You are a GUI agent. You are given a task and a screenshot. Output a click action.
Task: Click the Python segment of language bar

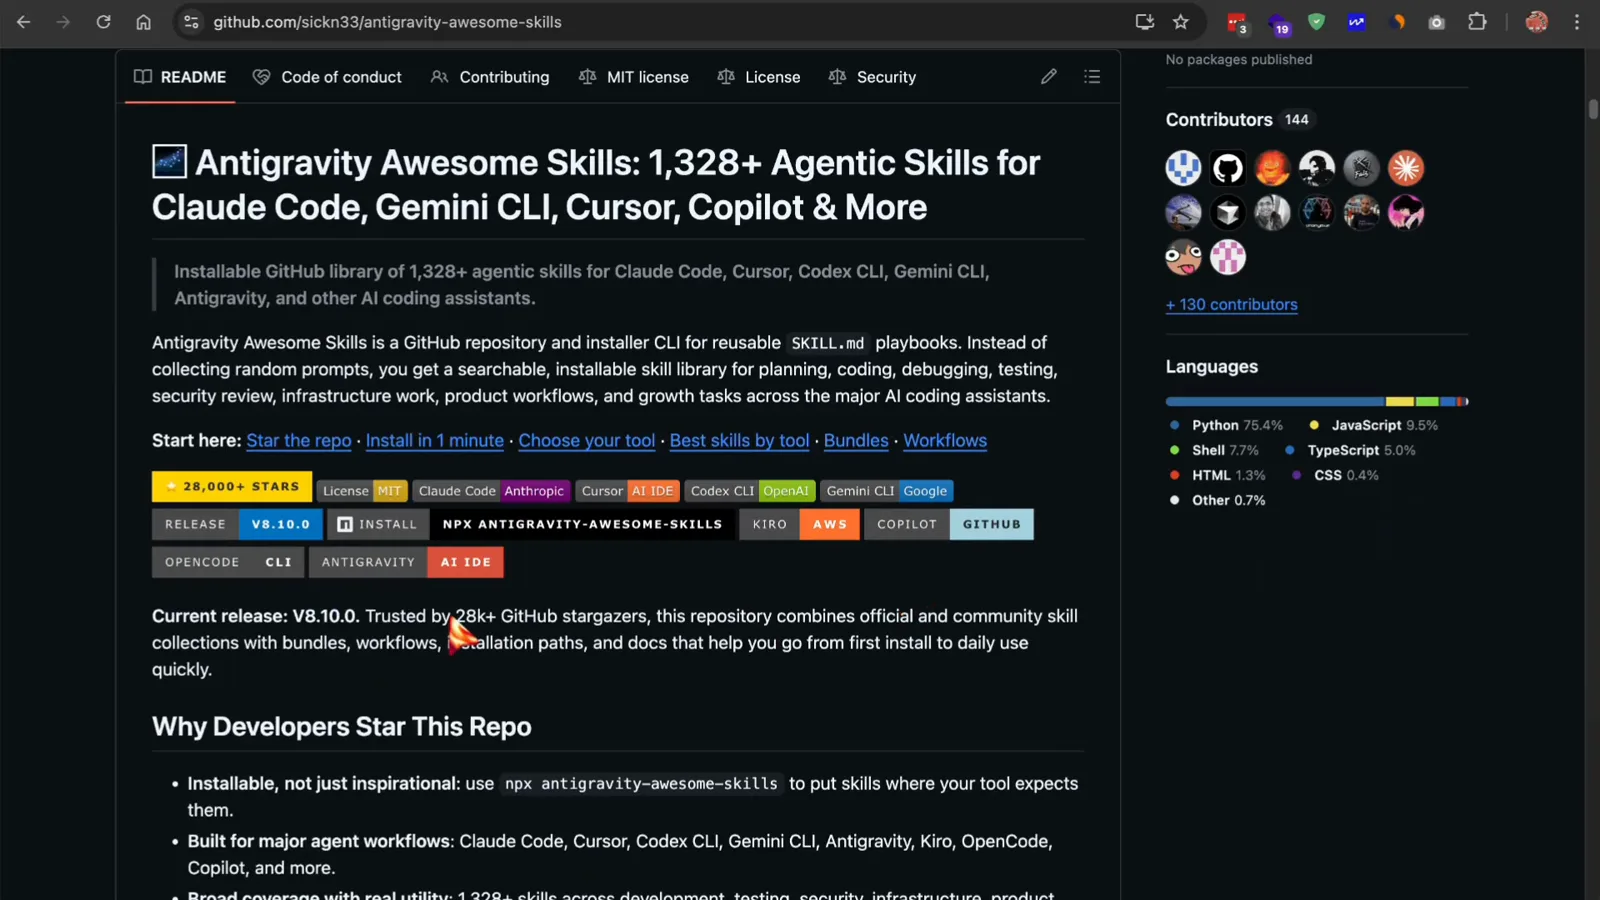click(x=1275, y=401)
